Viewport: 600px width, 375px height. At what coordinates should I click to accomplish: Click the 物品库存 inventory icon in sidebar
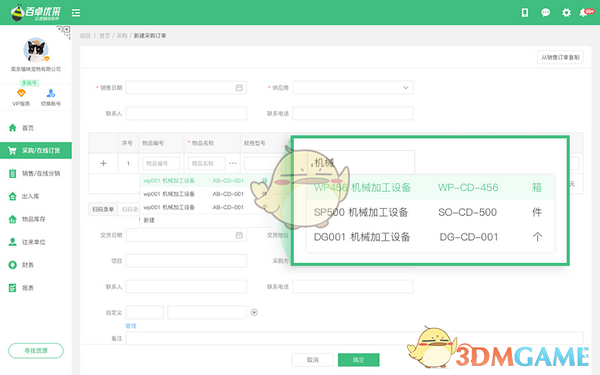coord(13,219)
